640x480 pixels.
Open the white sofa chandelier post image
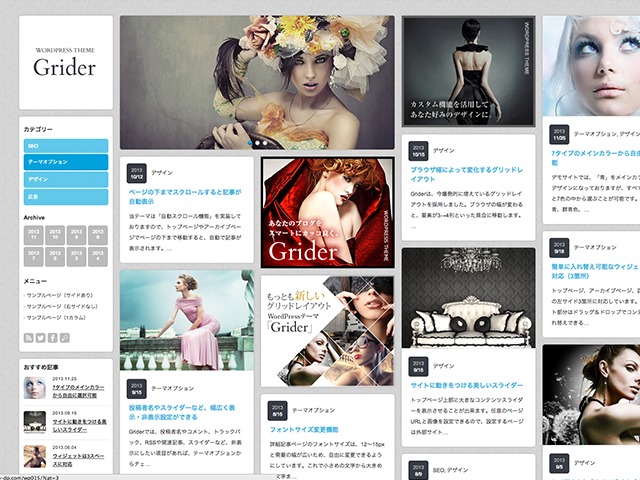[468, 298]
